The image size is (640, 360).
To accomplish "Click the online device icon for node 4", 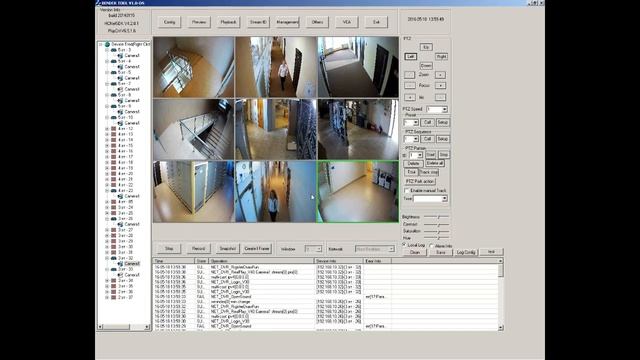I will [114, 61].
